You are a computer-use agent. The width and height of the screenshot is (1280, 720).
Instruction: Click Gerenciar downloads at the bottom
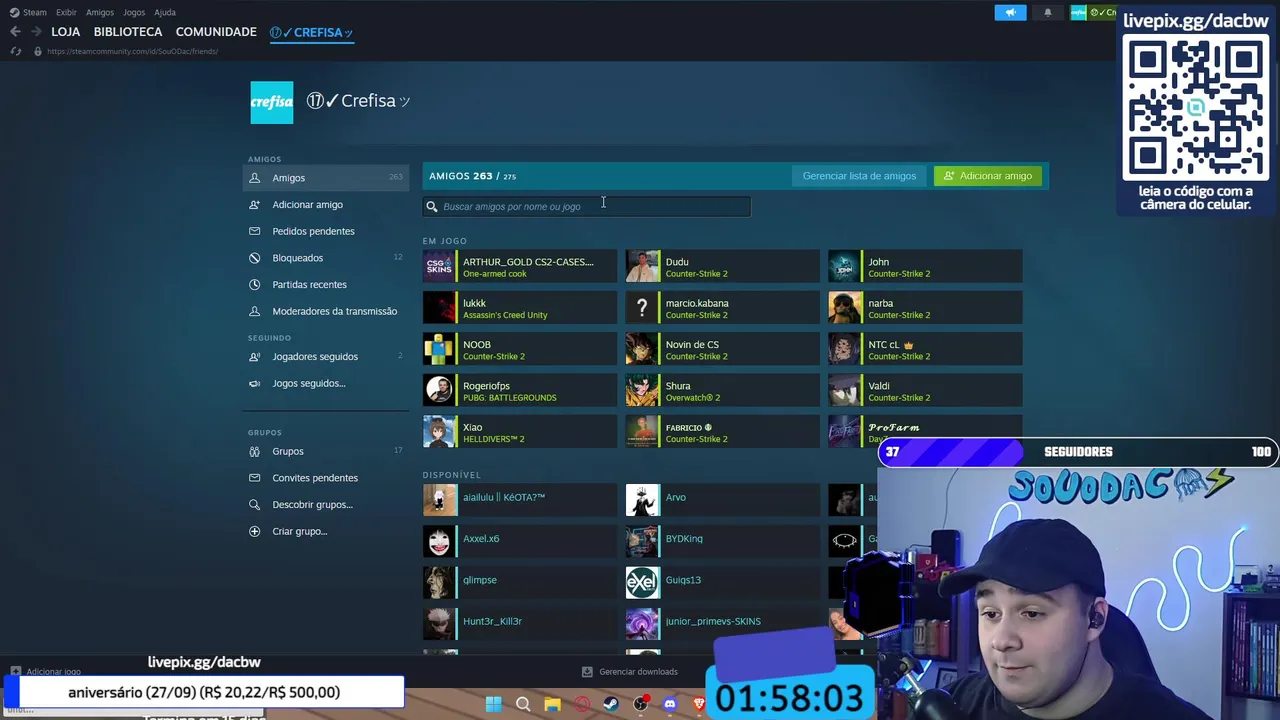pyautogui.click(x=630, y=672)
